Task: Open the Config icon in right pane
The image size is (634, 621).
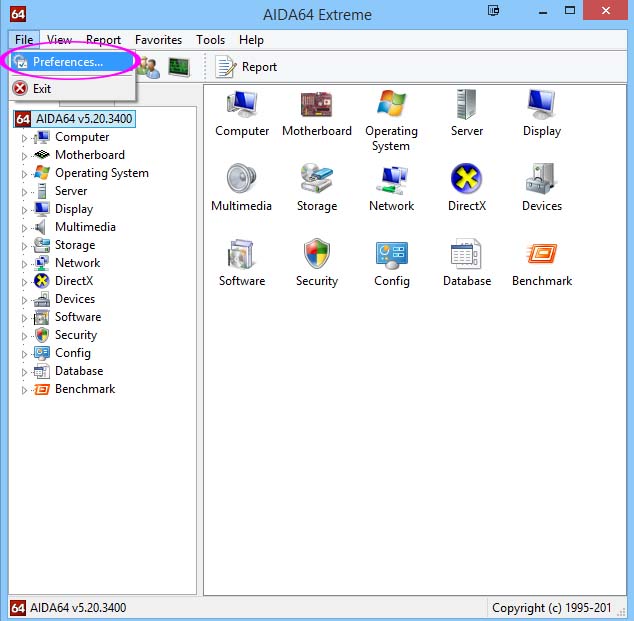Action: [391, 255]
